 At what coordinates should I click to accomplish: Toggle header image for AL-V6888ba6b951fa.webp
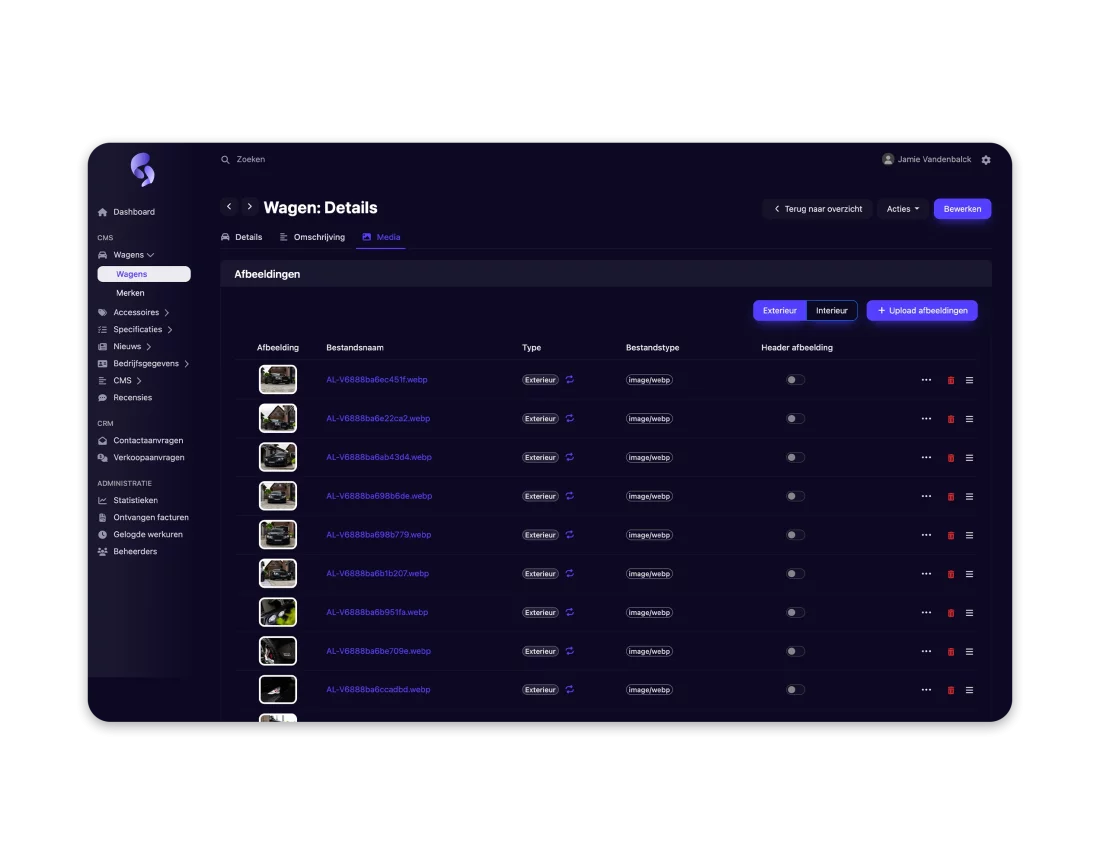795,612
